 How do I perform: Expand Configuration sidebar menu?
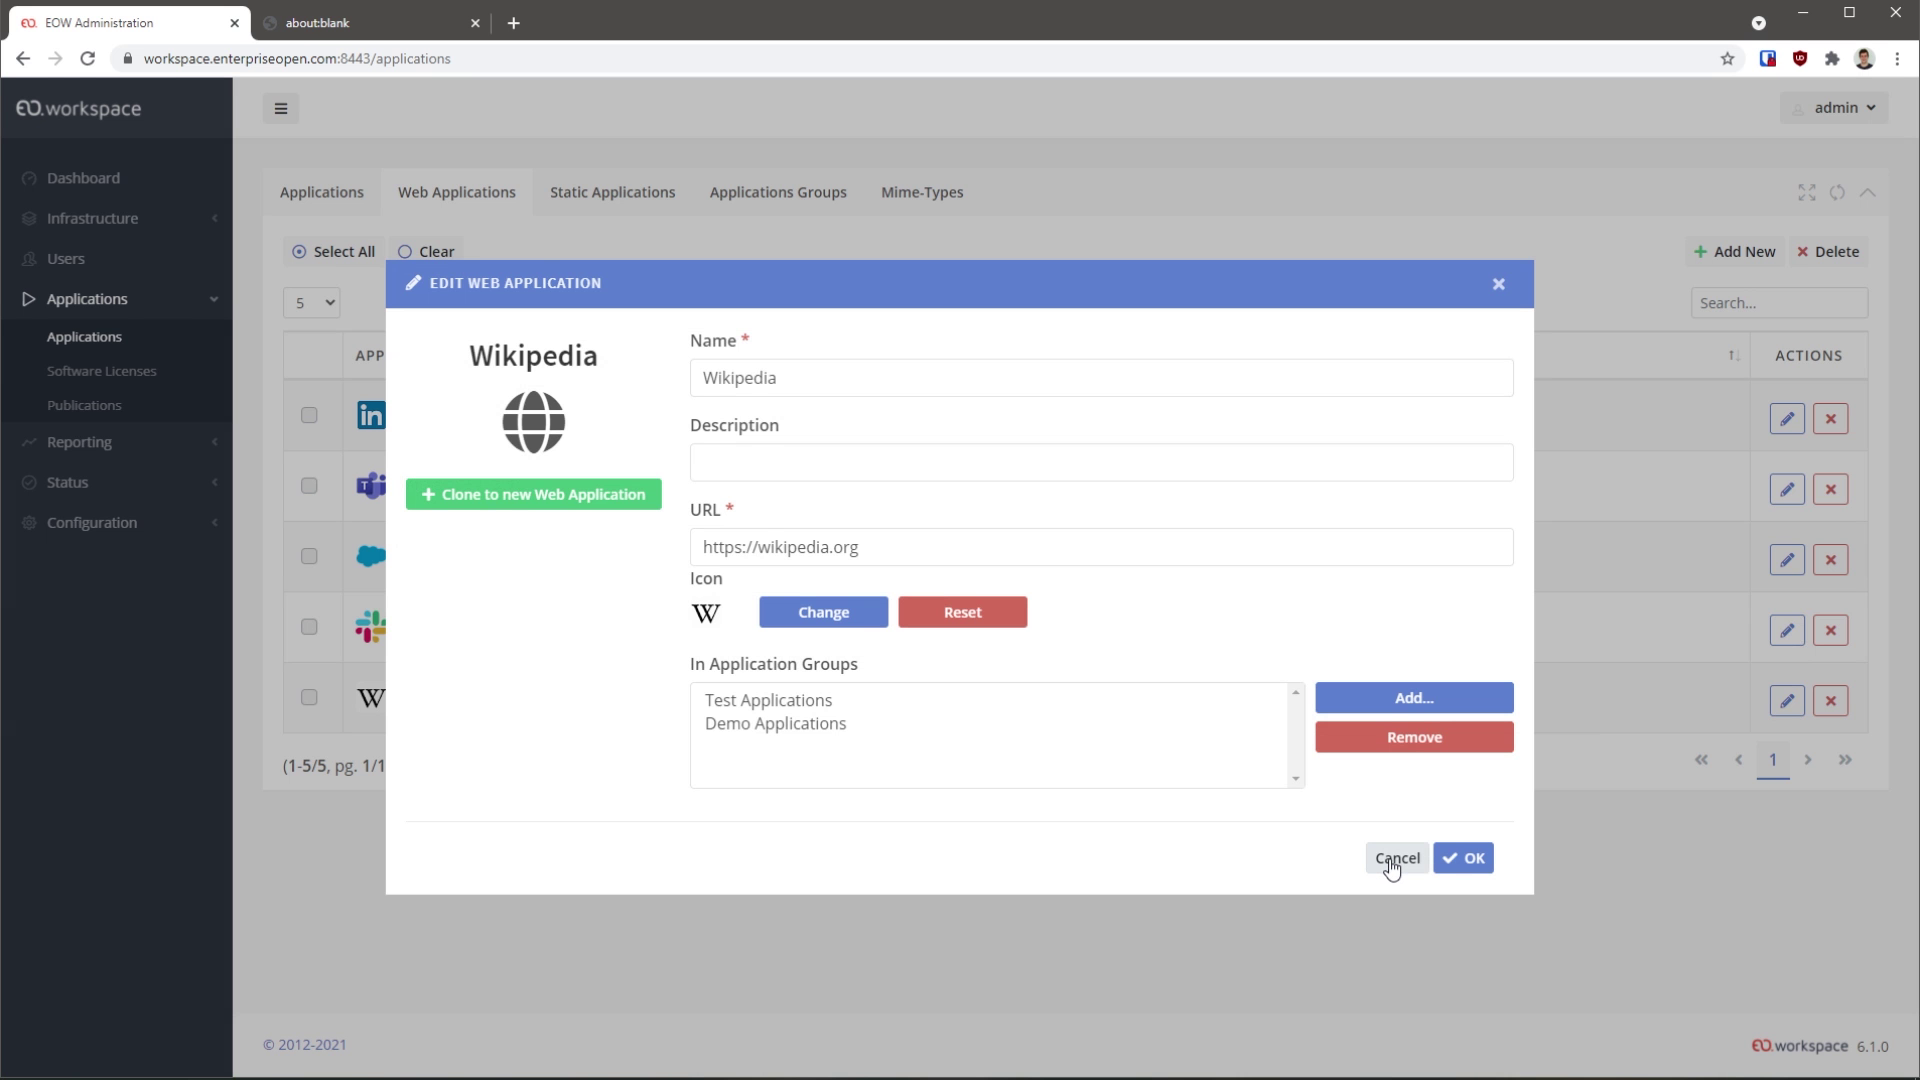(116, 523)
